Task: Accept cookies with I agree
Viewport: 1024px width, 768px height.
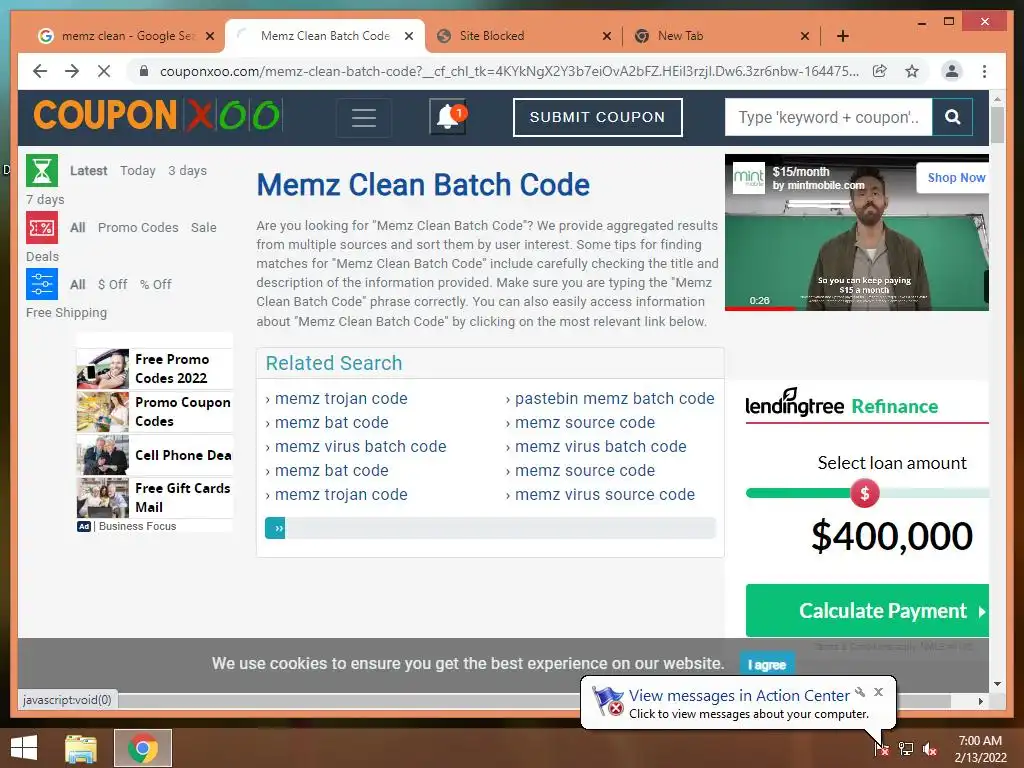Action: [x=767, y=665]
